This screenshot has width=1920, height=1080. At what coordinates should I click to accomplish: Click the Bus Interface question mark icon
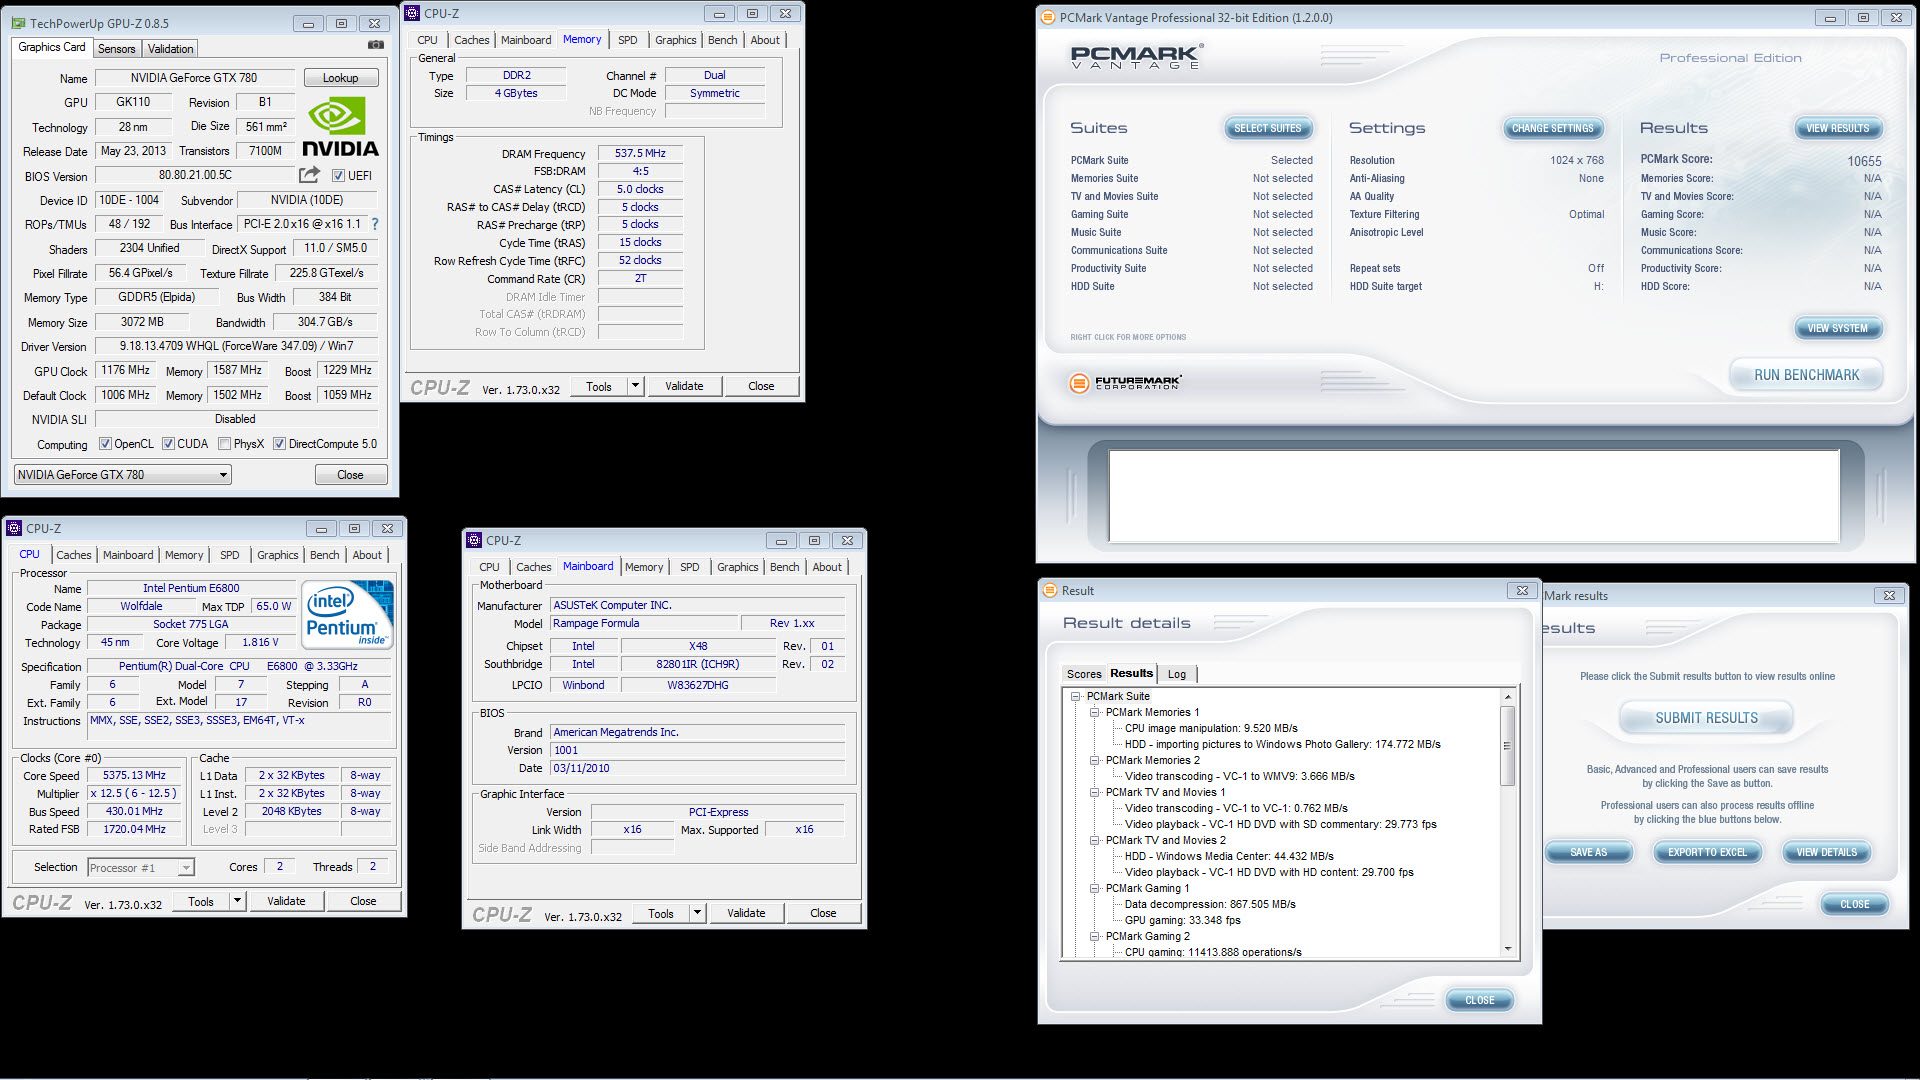tap(375, 224)
